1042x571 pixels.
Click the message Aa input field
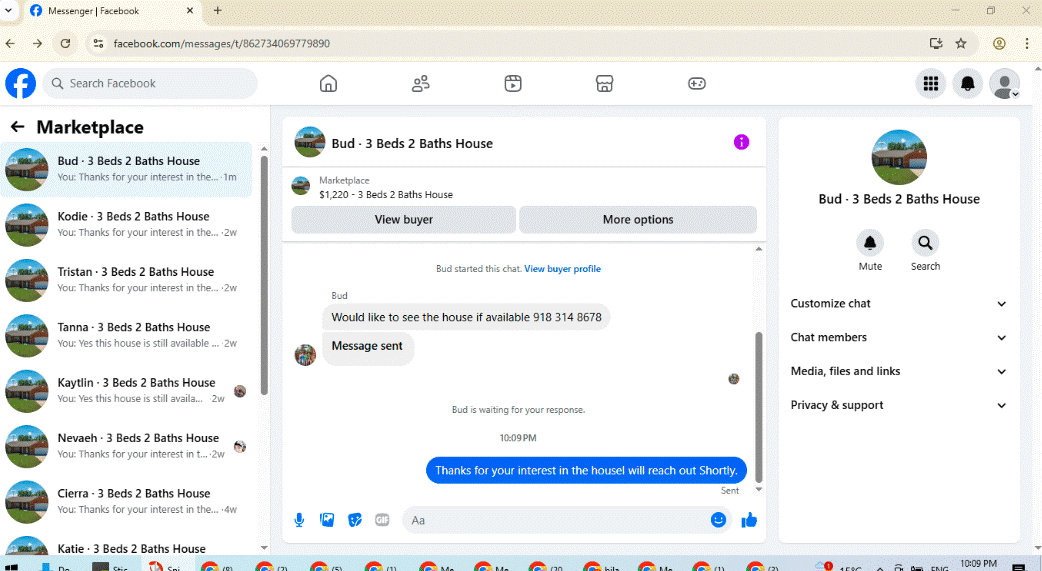coord(557,520)
